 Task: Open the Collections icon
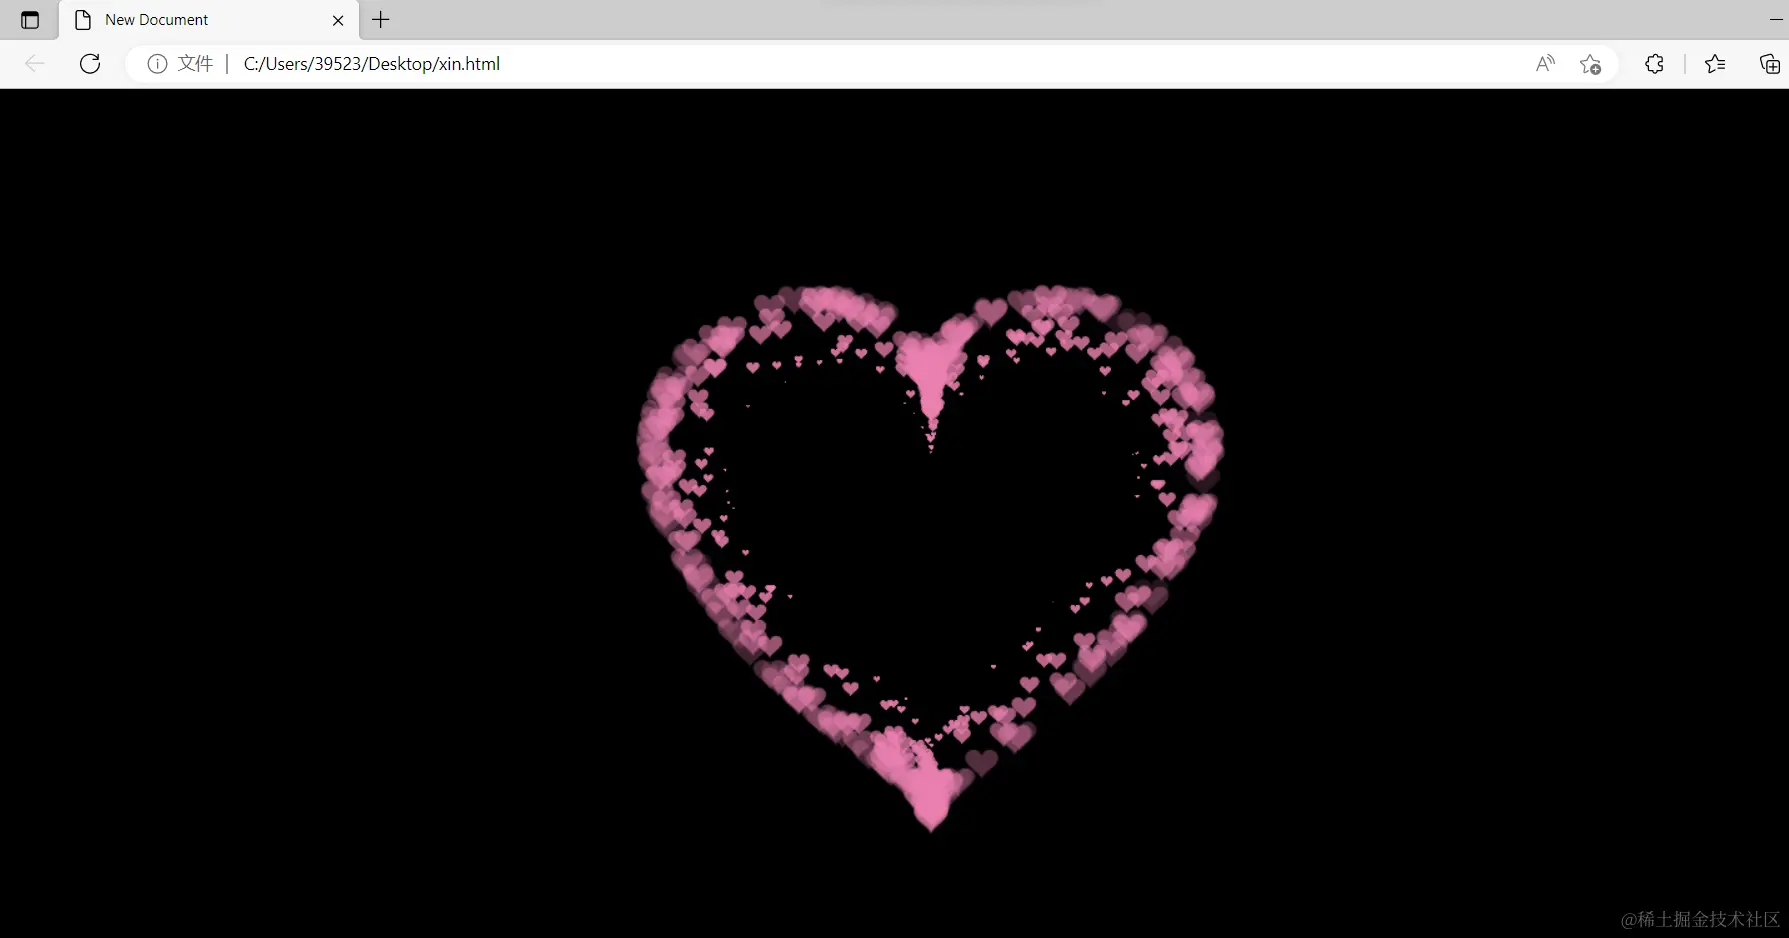coord(1769,64)
